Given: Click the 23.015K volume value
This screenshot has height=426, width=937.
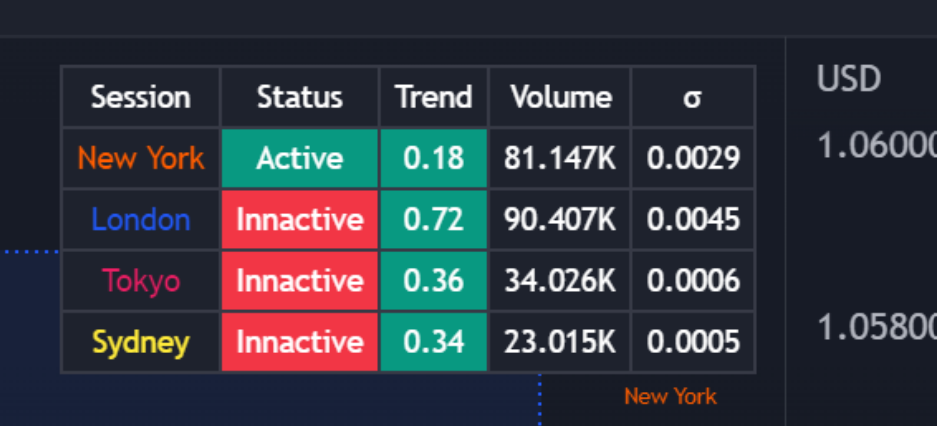Looking at the screenshot, I should point(560,343).
